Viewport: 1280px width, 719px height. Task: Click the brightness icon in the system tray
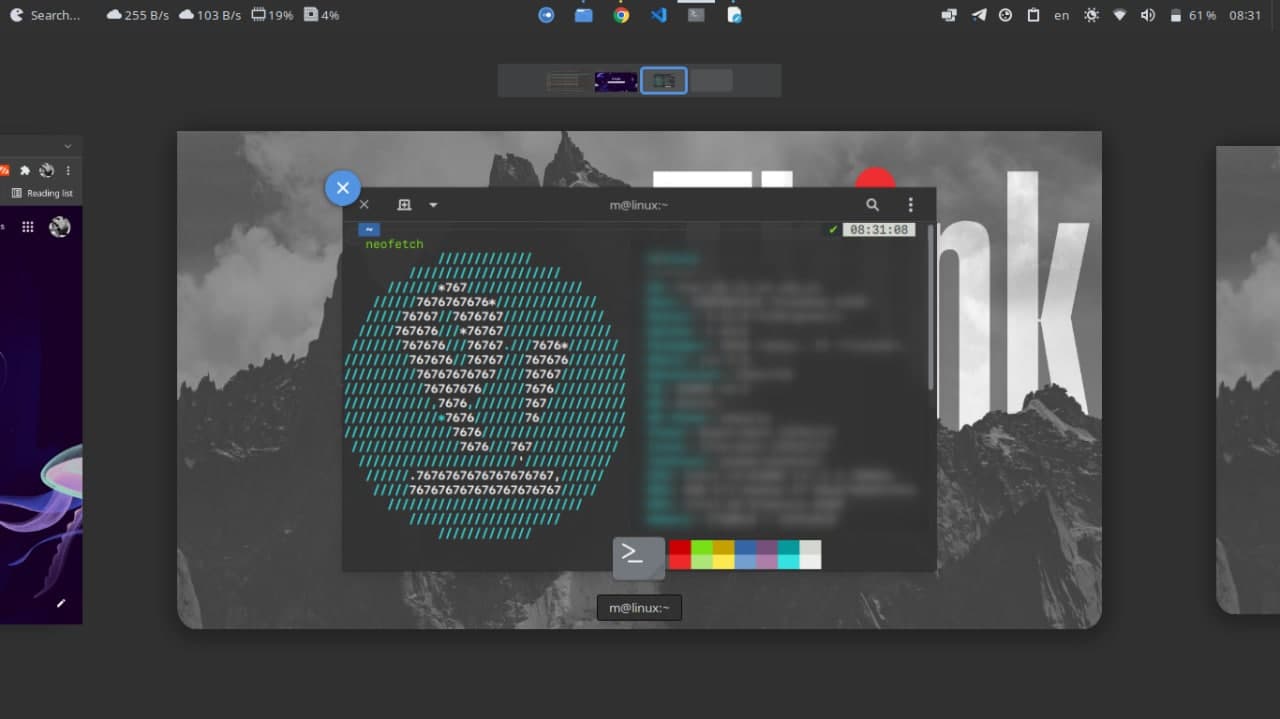point(1092,15)
